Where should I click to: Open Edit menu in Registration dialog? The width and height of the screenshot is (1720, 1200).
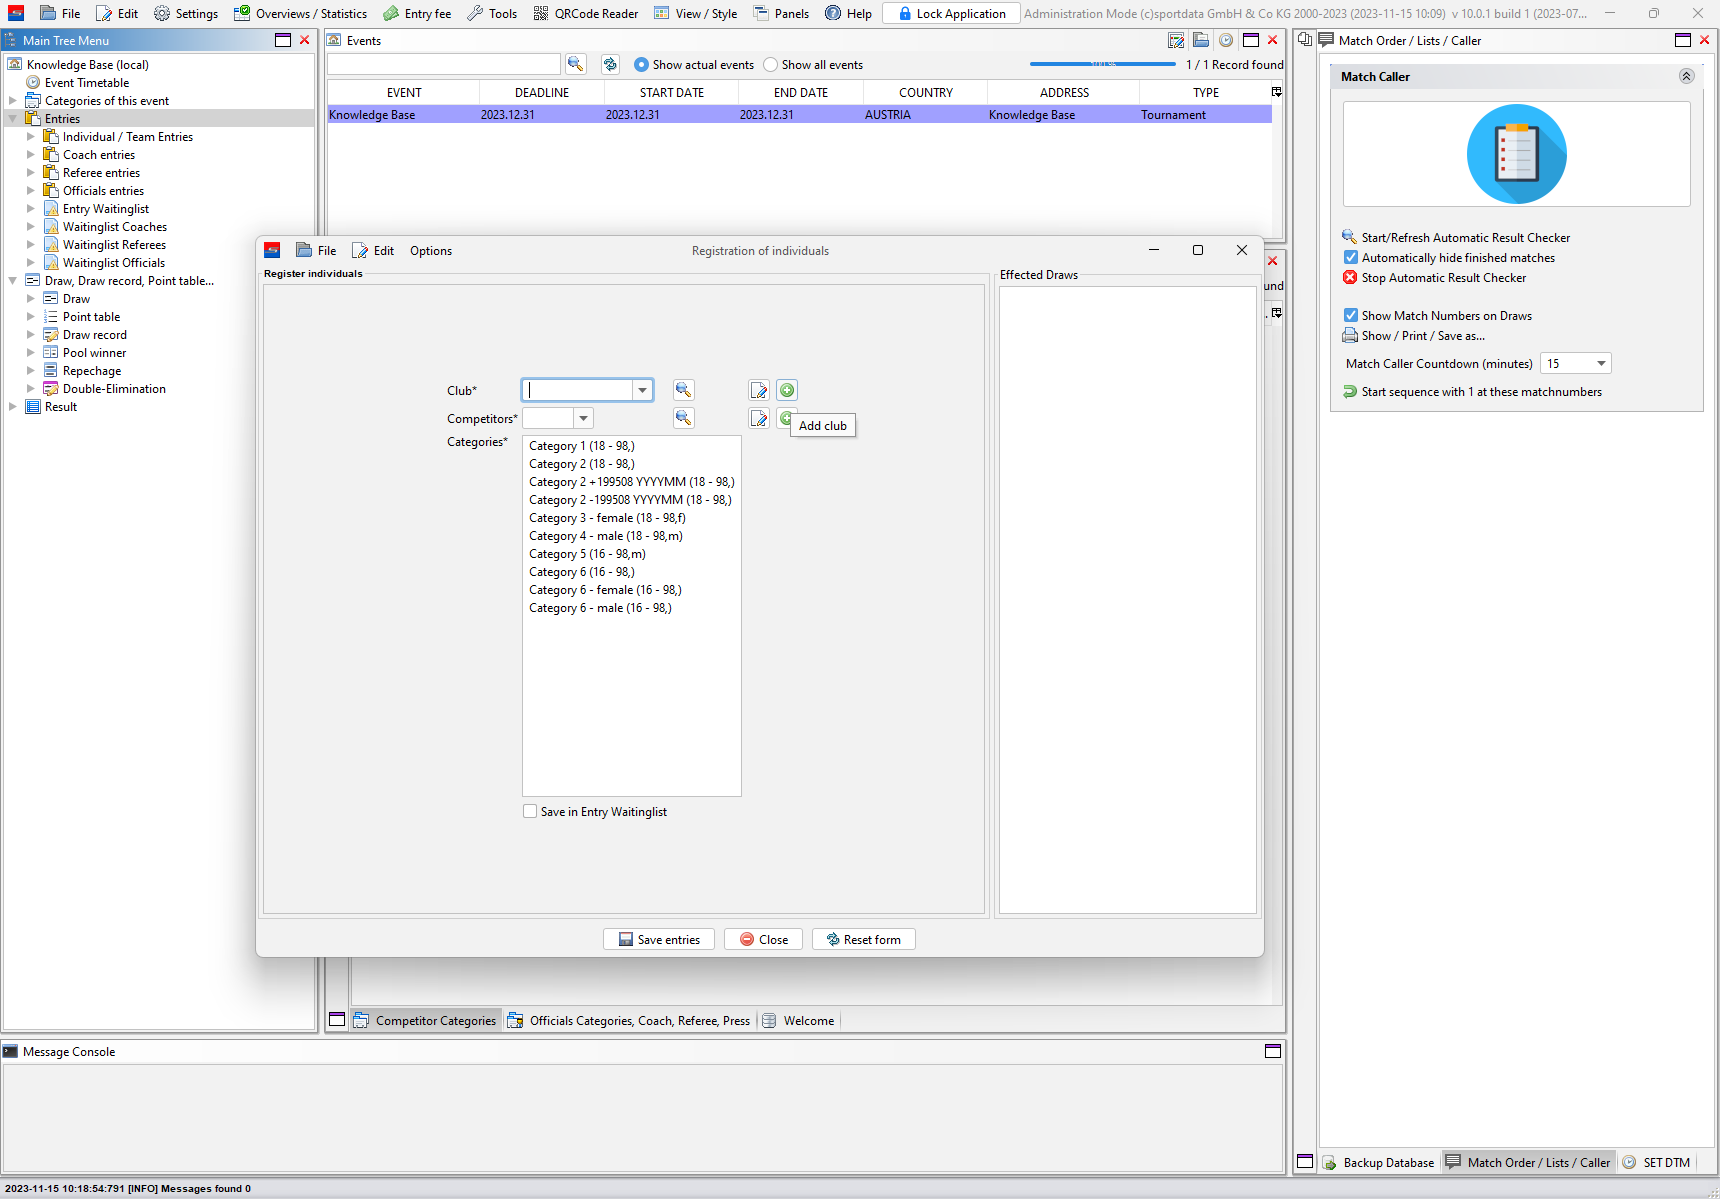[x=373, y=250]
